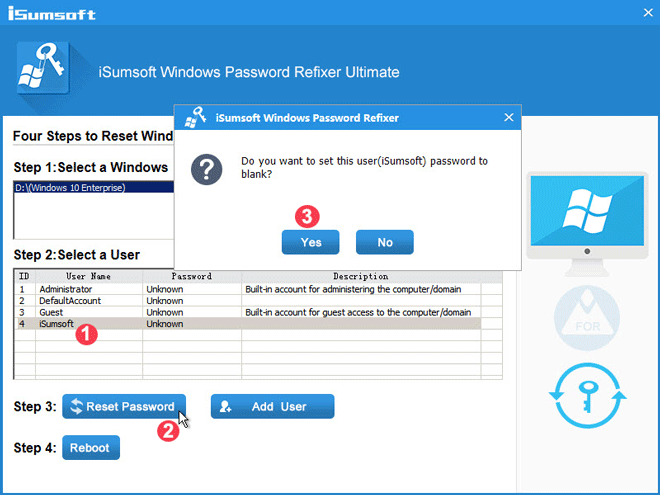Select the iSumsoft user row
This screenshot has width=660, height=495.
[x=248, y=324]
